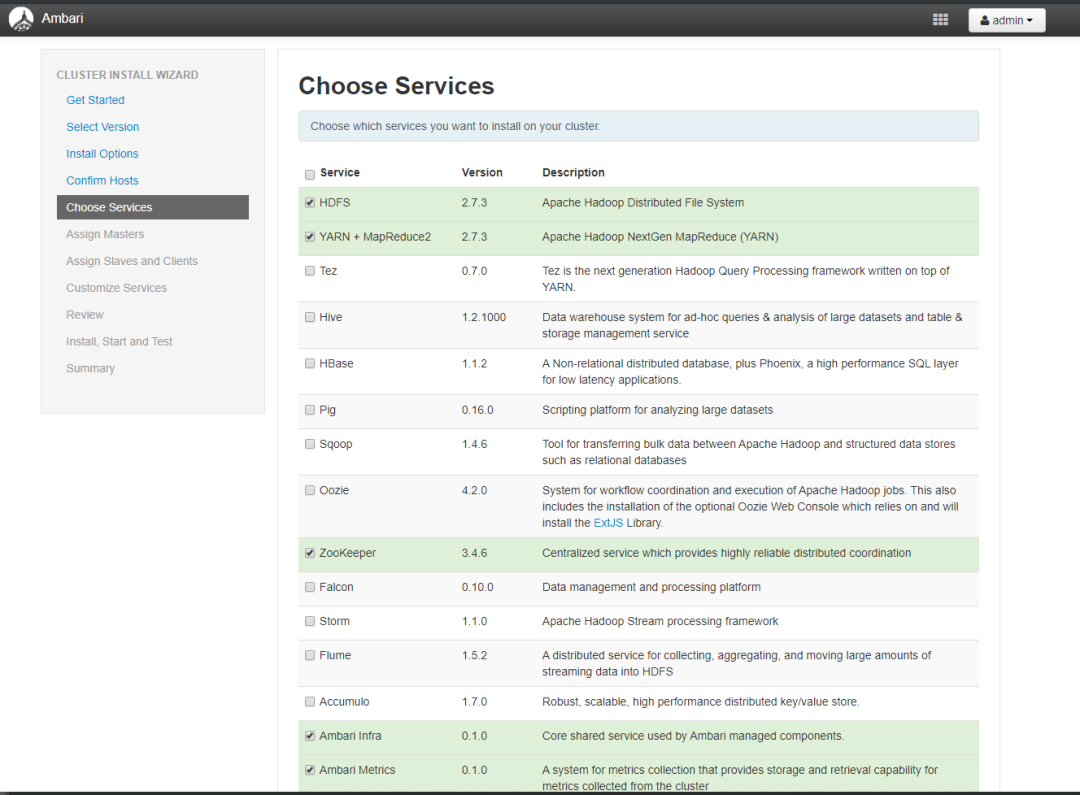1080x795 pixels.
Task: Check the Accumulo service checkbox
Action: pyautogui.click(x=310, y=701)
